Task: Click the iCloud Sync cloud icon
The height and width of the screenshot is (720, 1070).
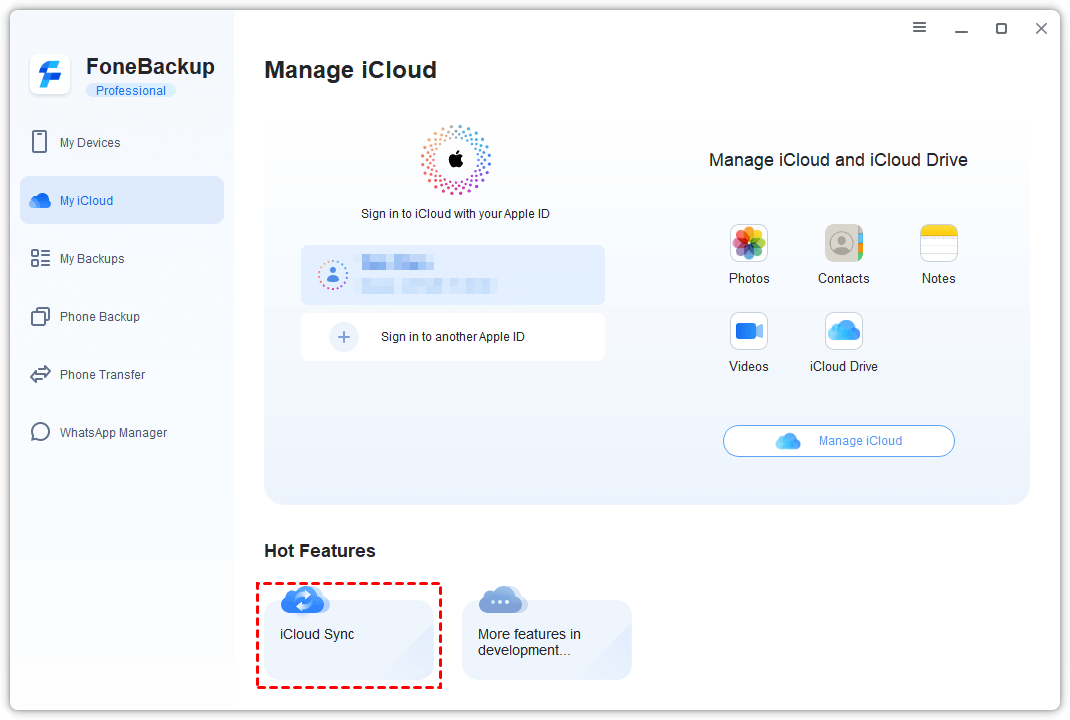Action: click(x=304, y=601)
